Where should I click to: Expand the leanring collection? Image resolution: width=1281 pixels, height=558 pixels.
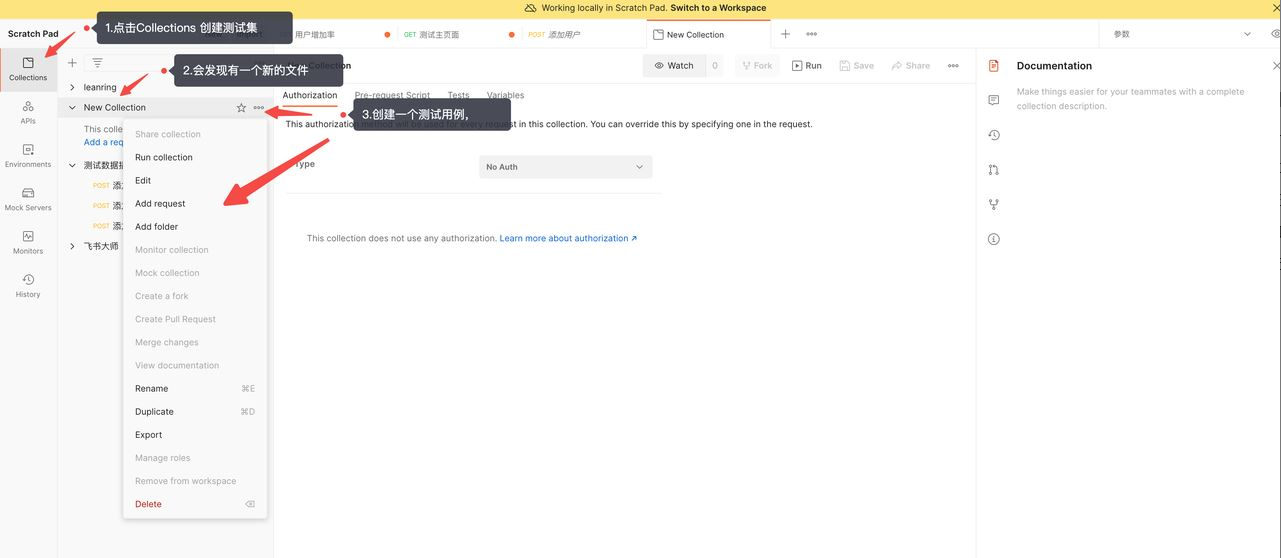(x=72, y=88)
